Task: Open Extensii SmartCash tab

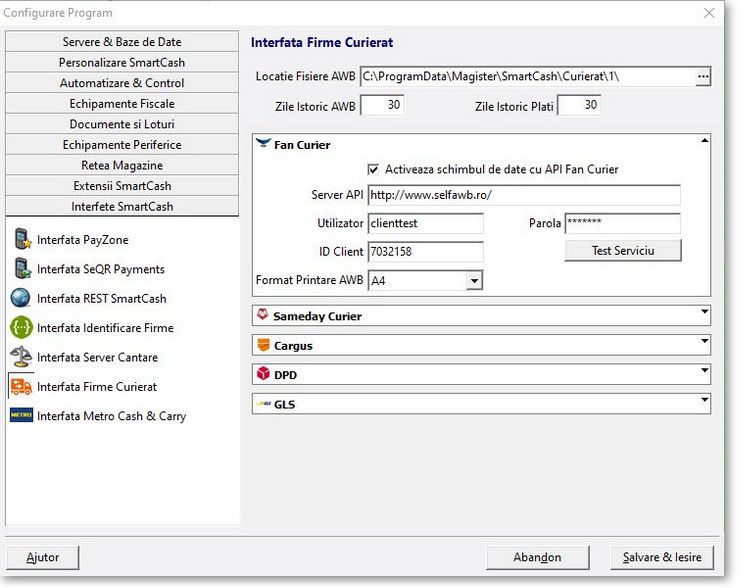Action: pyautogui.click(x=122, y=186)
